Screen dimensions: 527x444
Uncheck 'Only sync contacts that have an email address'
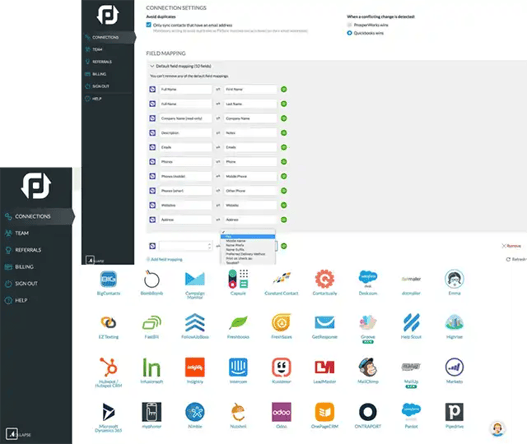coord(149,25)
